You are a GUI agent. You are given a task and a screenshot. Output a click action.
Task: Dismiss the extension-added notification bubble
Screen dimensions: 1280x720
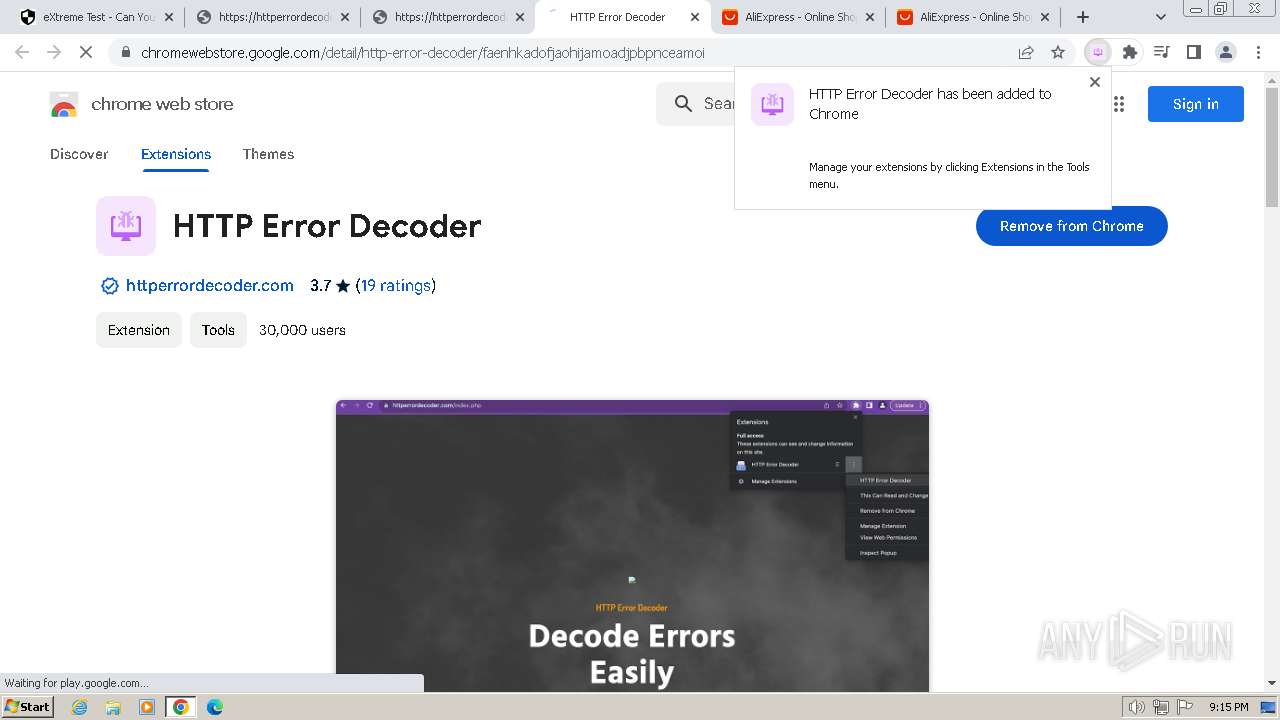pyautogui.click(x=1095, y=82)
